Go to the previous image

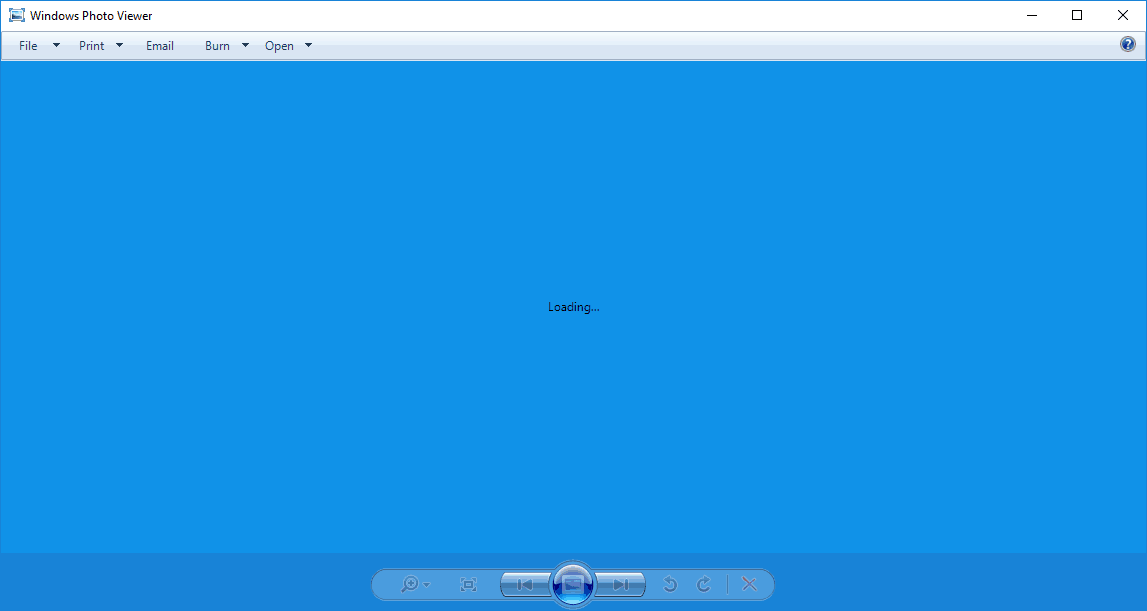pyautogui.click(x=524, y=584)
